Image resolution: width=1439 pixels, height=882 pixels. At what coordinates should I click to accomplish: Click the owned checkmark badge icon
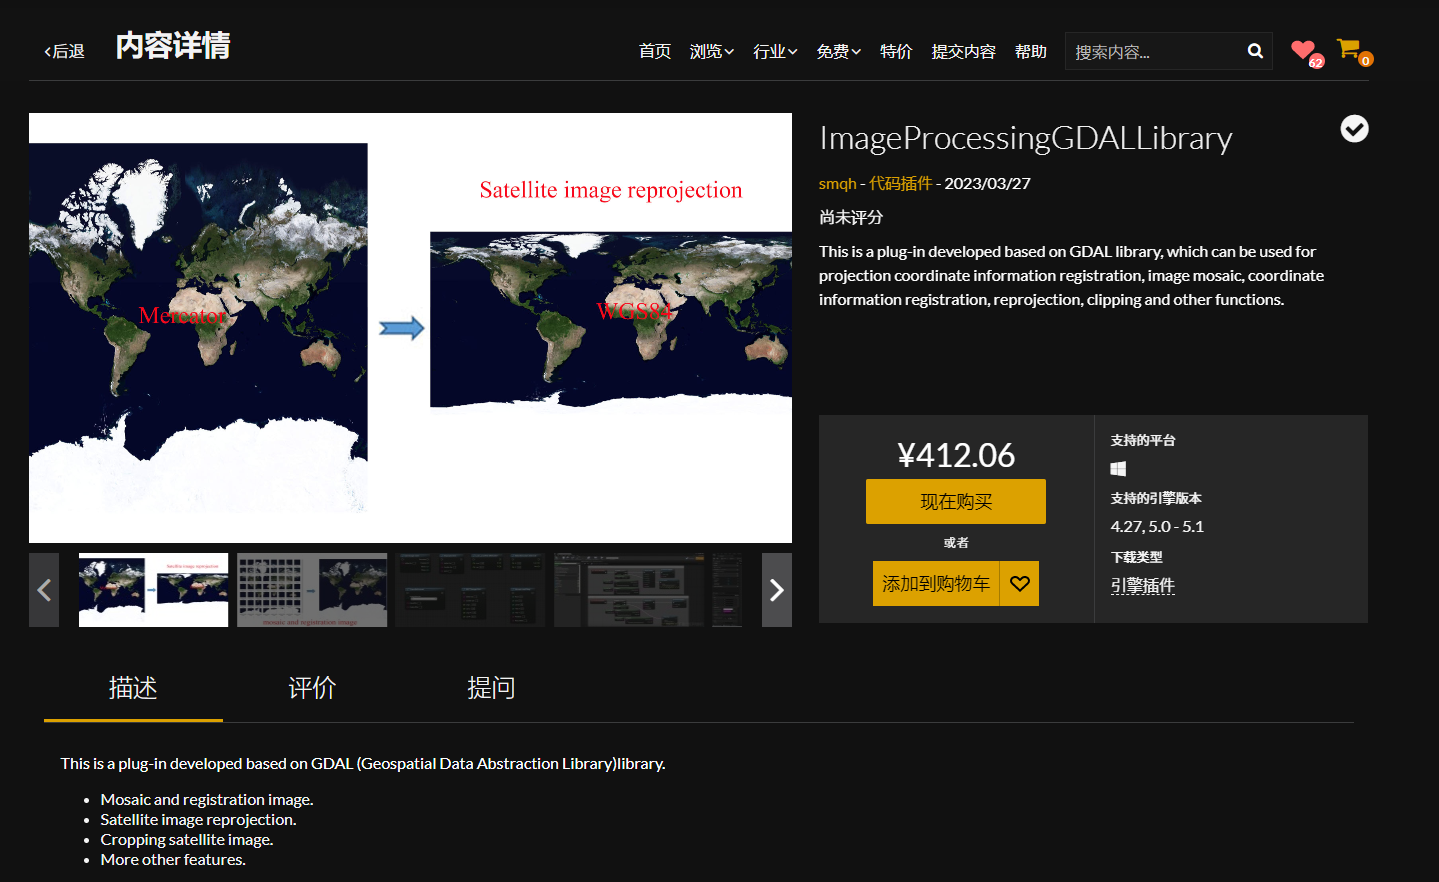pos(1354,129)
